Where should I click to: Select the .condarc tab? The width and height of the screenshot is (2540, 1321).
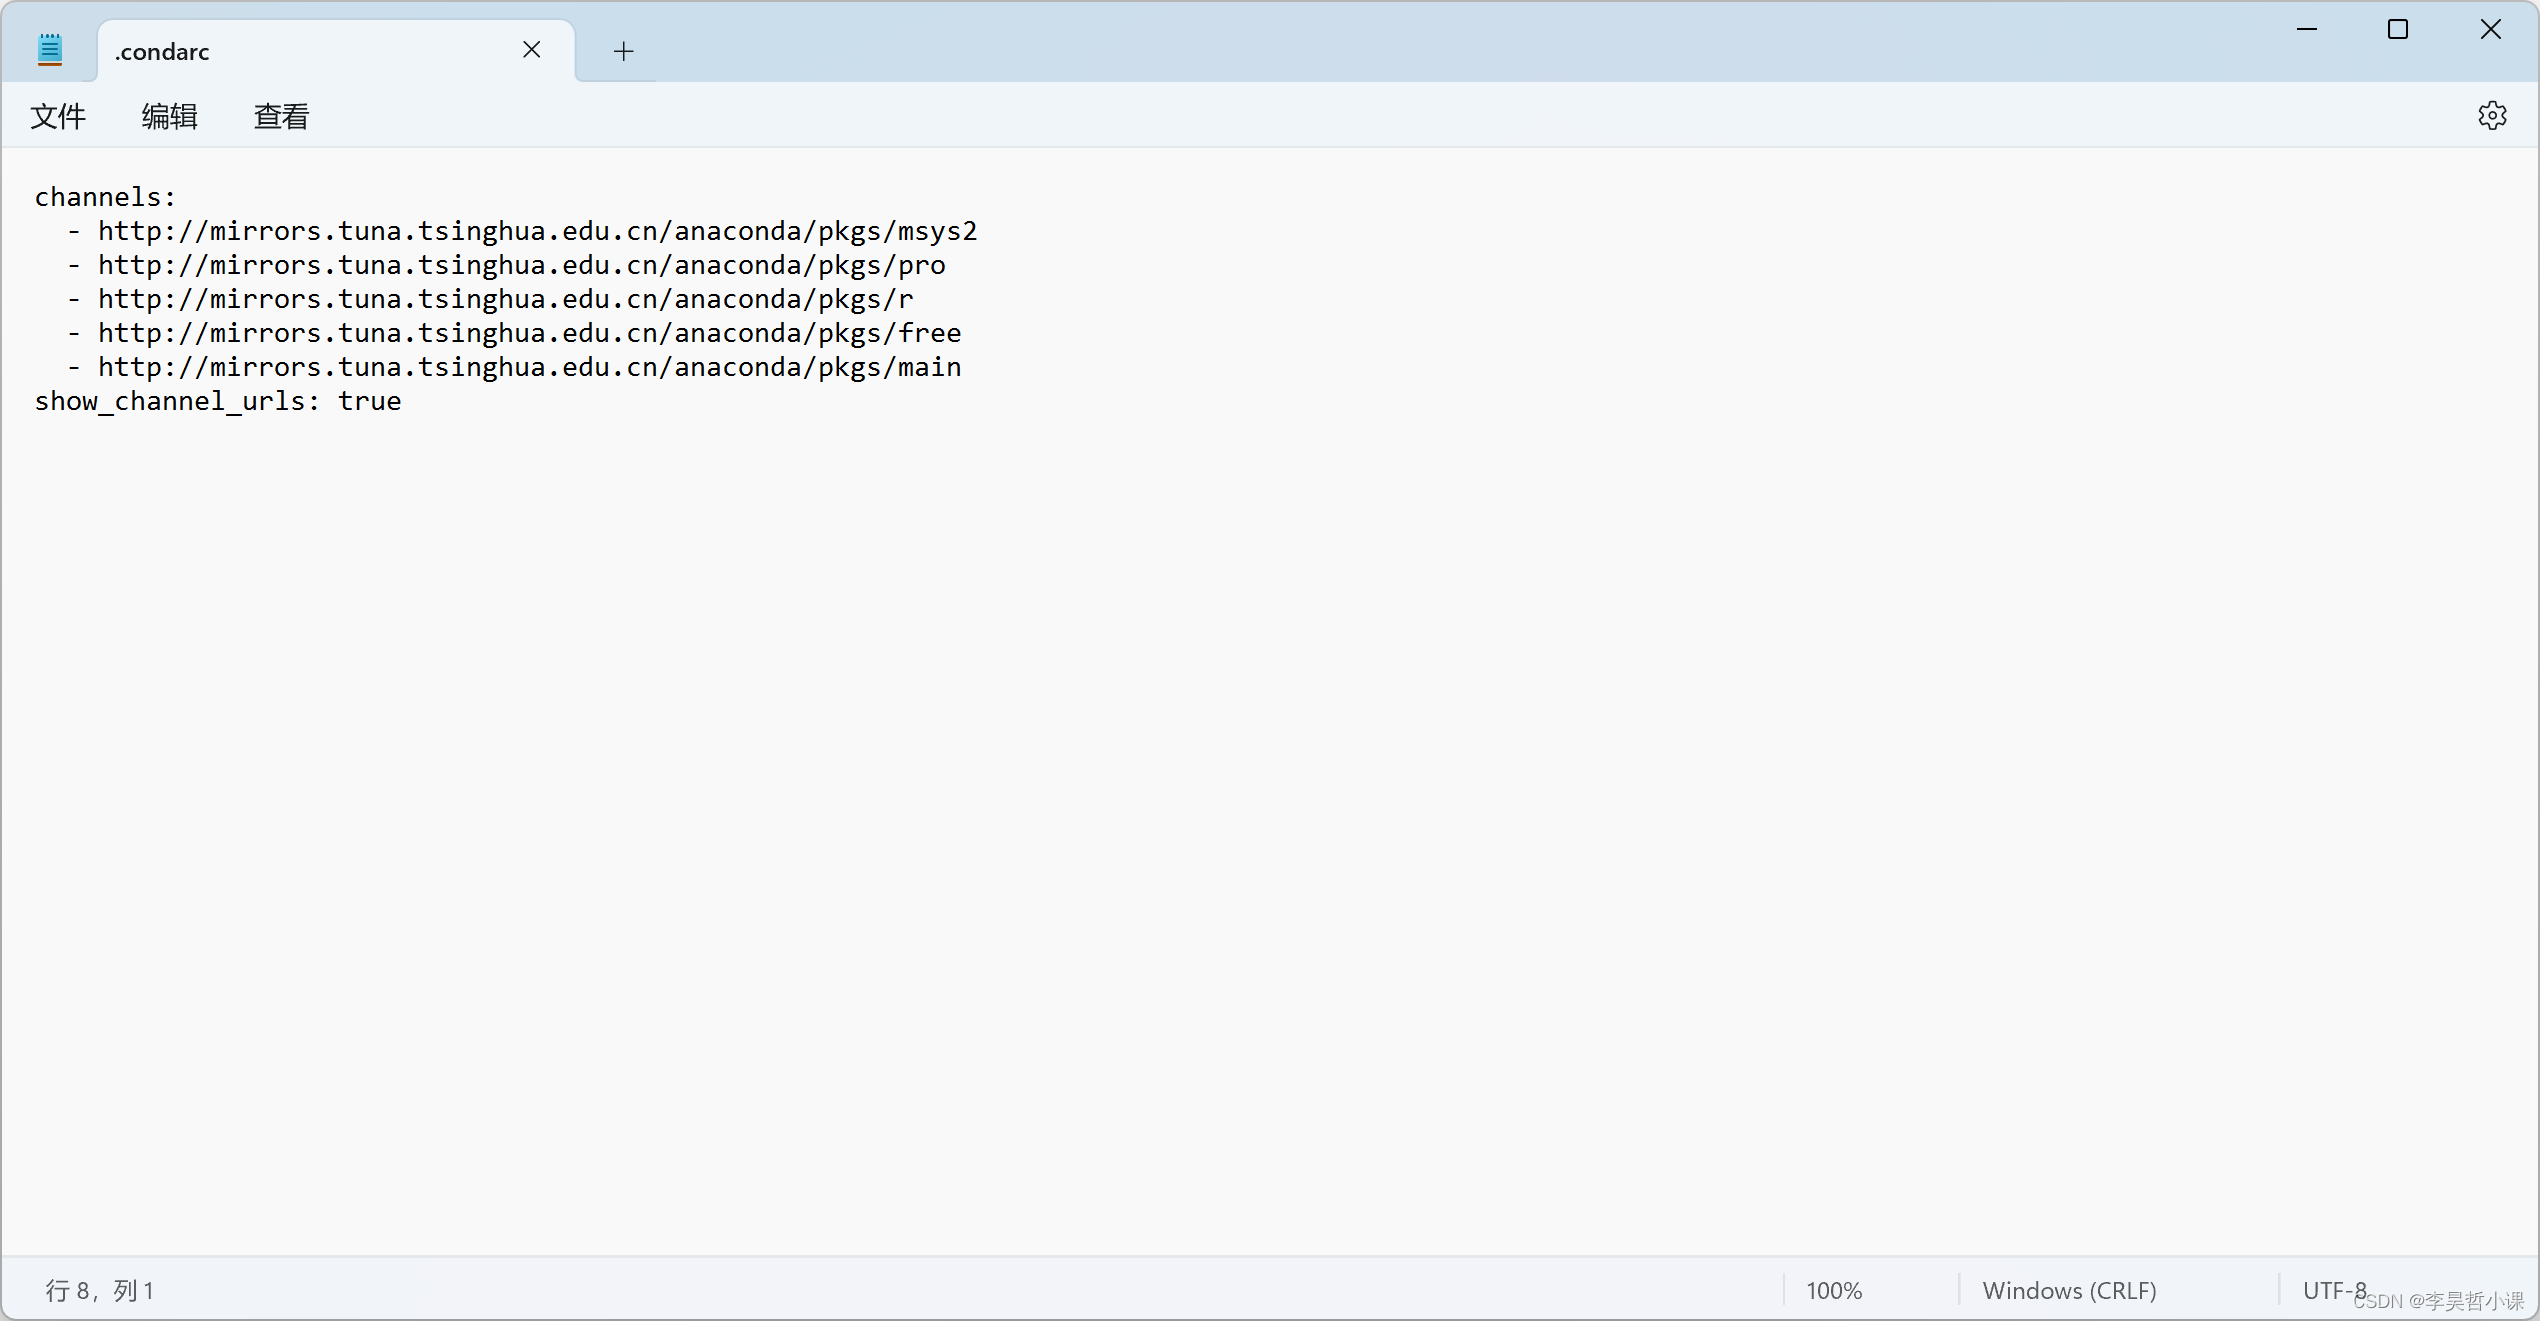click(300, 52)
